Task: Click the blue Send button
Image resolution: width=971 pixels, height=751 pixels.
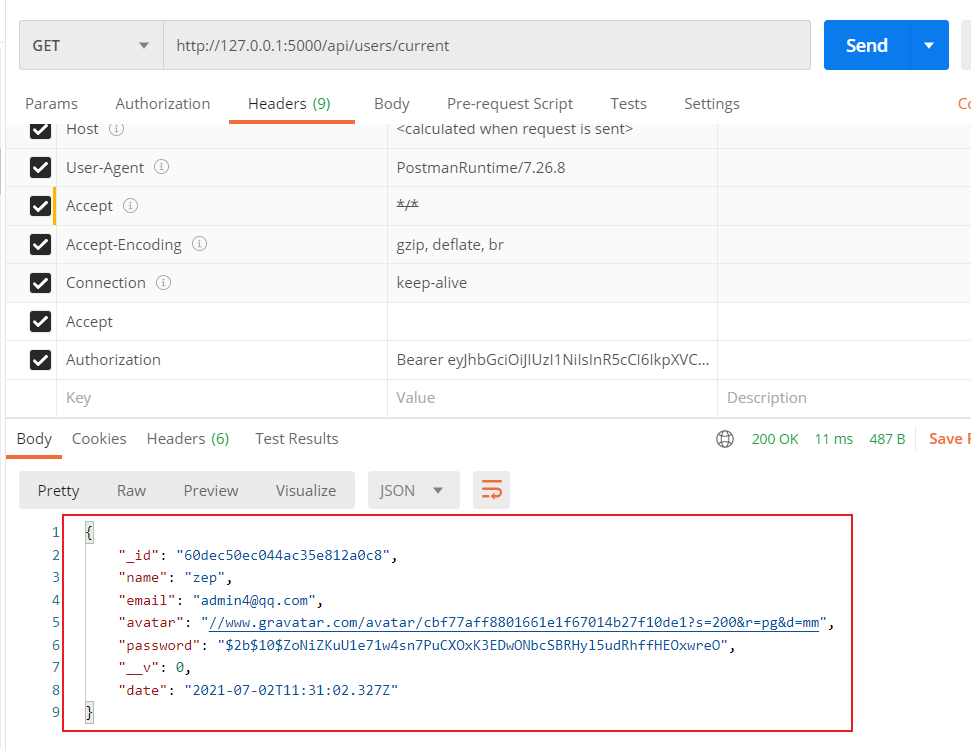Action: pyautogui.click(x=867, y=45)
